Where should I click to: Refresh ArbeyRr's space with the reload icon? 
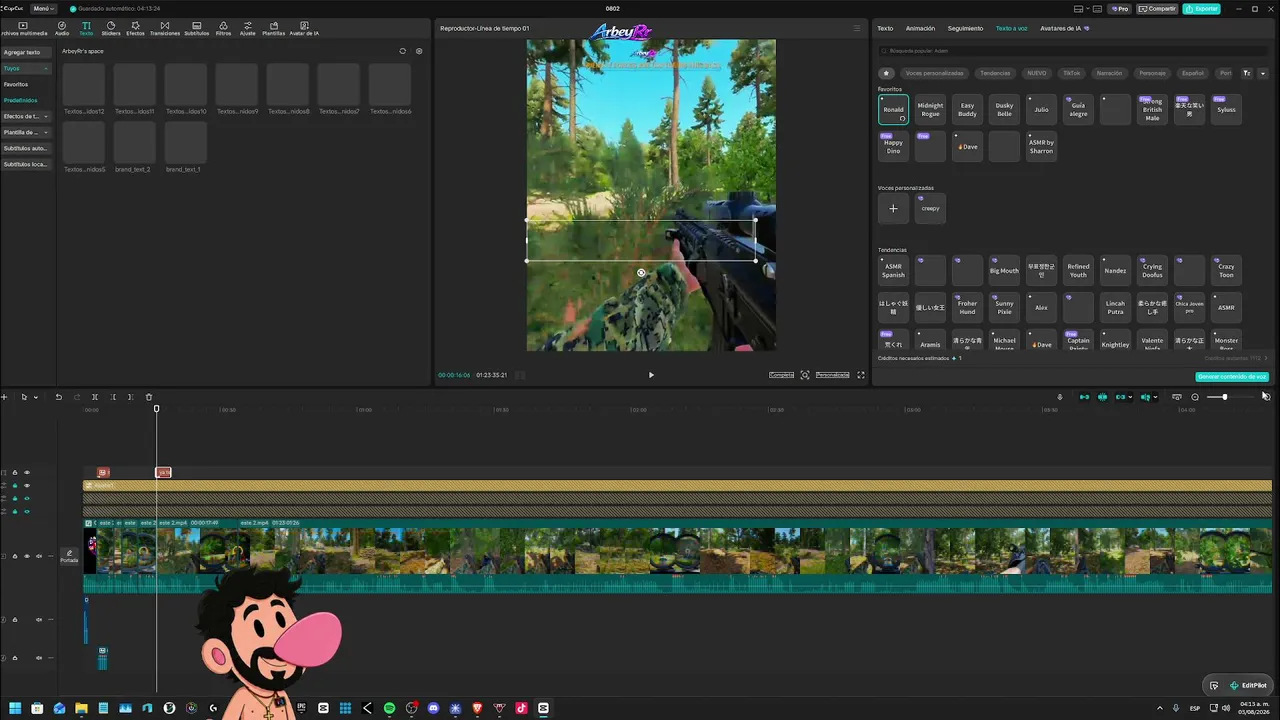tap(403, 51)
